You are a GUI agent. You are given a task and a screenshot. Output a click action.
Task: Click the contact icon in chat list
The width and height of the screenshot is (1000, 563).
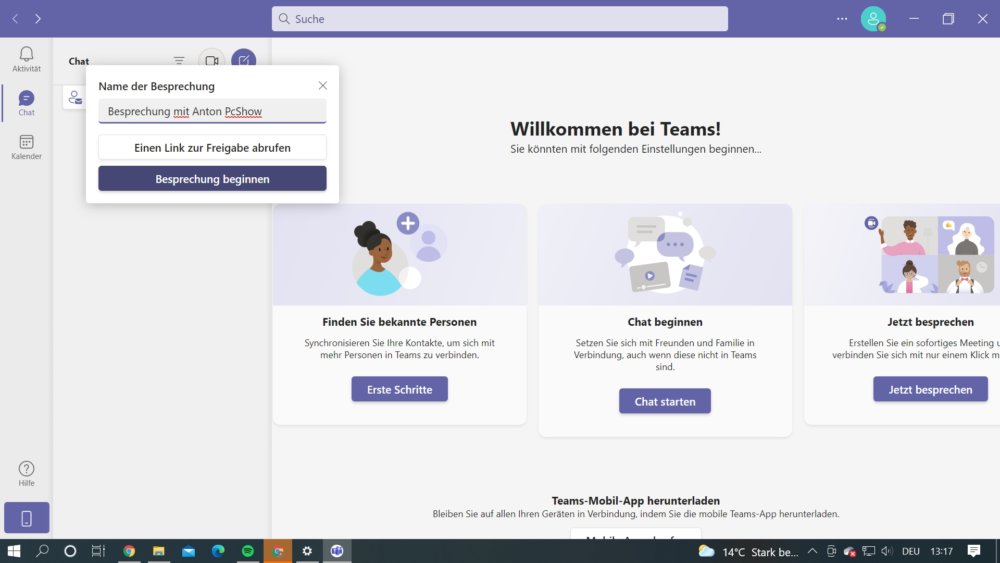click(75, 98)
